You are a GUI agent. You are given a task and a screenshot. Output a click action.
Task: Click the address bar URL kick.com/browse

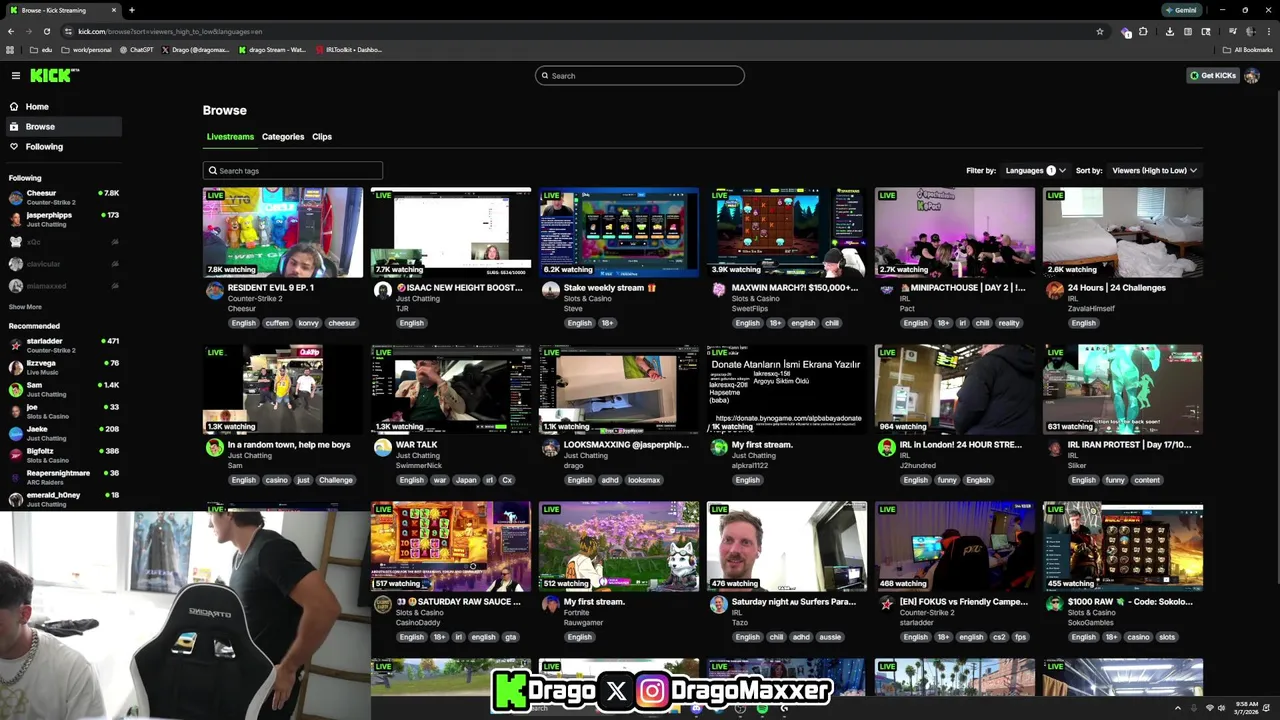170,31
